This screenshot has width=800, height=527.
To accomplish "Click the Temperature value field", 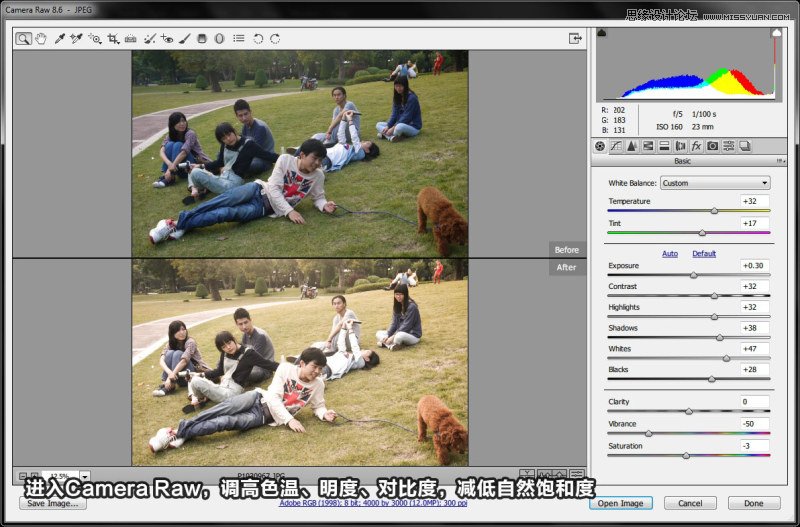I will point(754,201).
